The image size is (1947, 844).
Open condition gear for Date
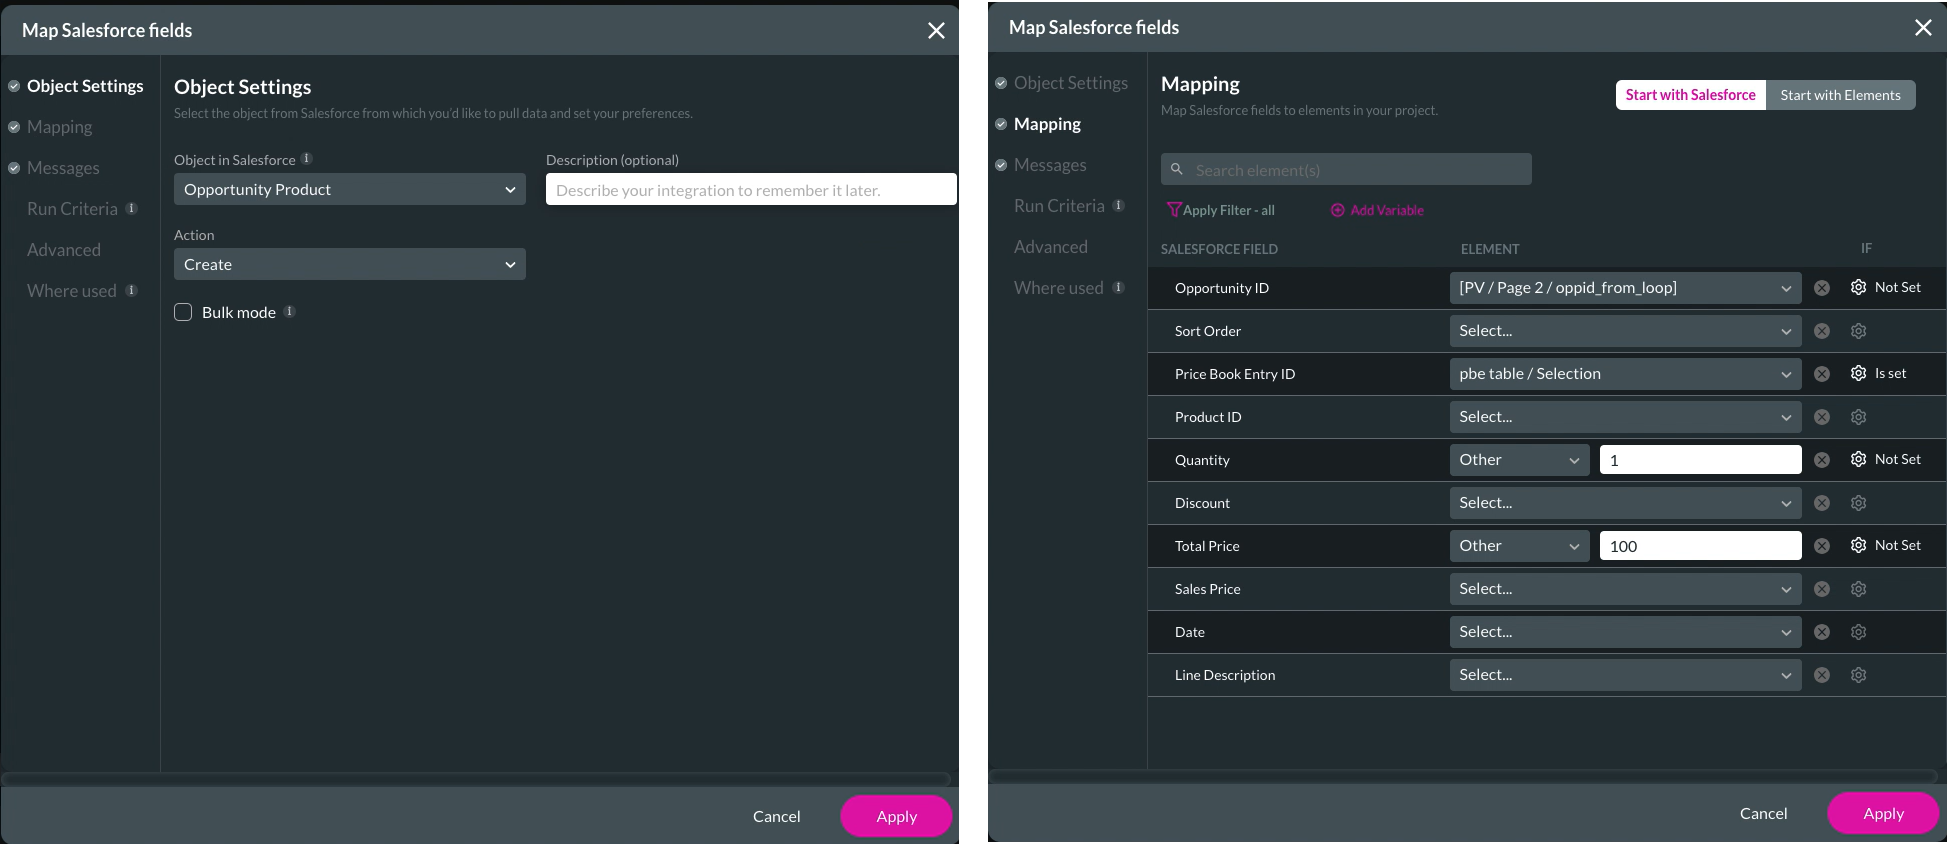pyautogui.click(x=1858, y=632)
